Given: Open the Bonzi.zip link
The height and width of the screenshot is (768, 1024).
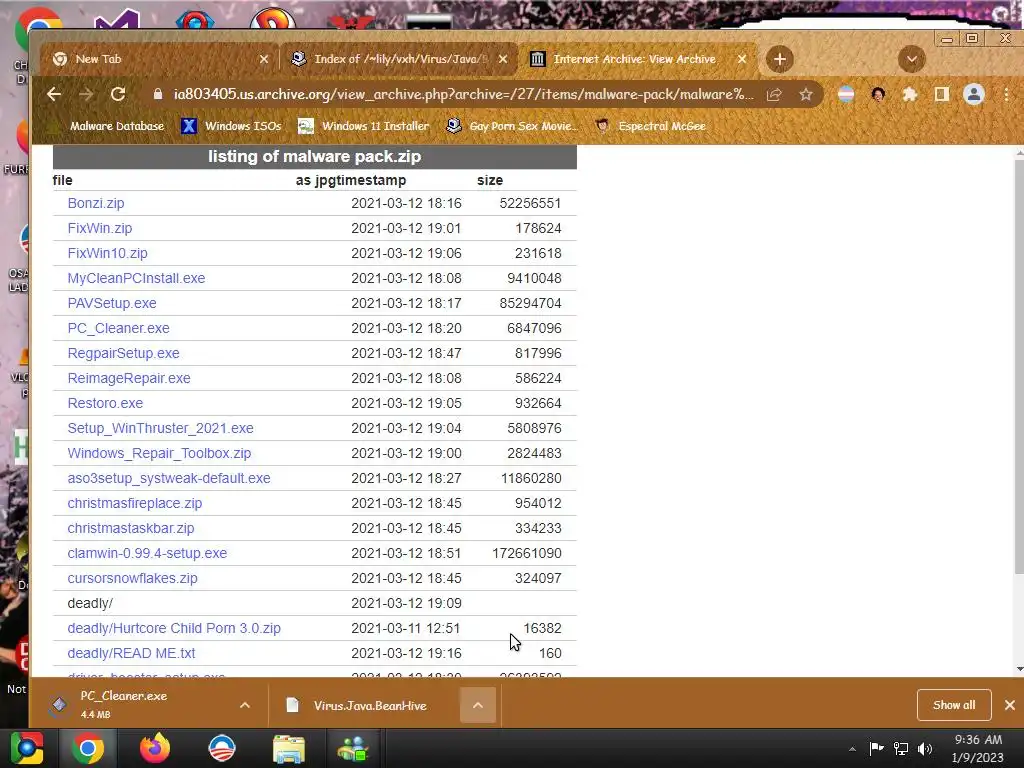Looking at the screenshot, I should click(x=96, y=203).
